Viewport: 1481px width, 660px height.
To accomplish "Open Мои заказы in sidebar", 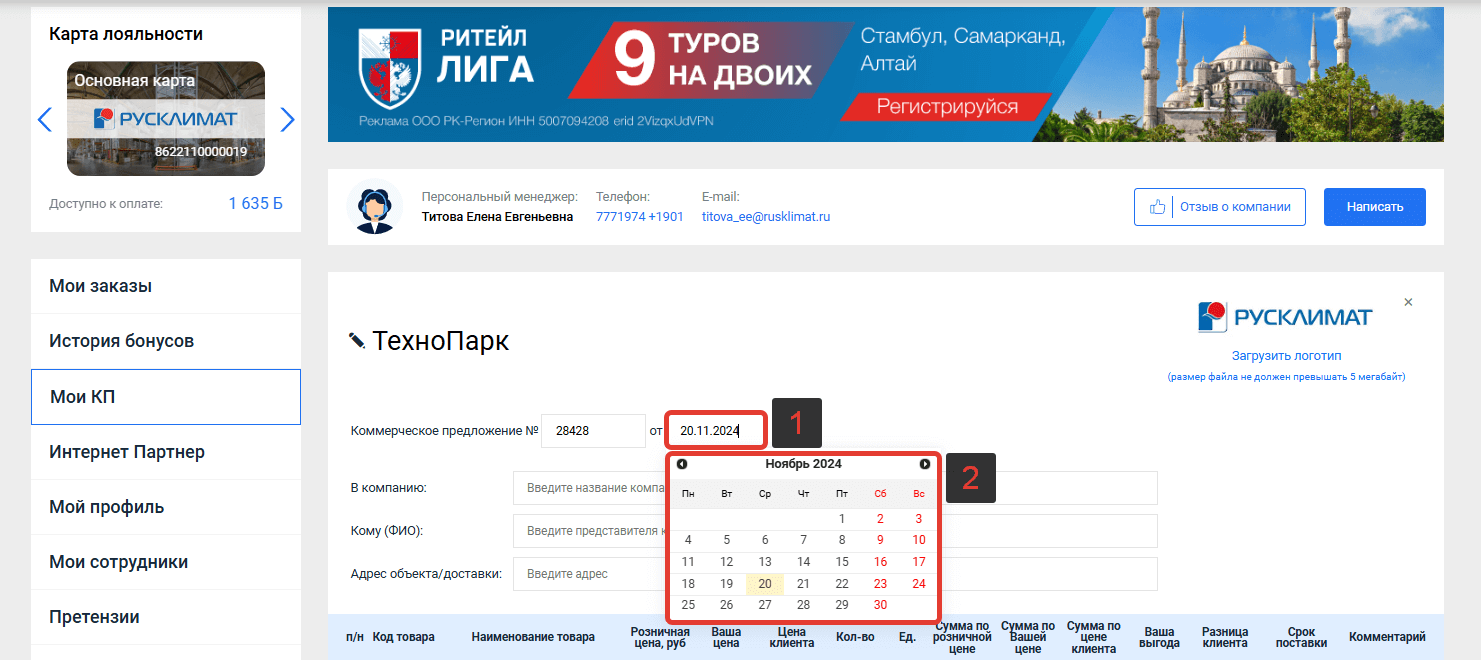I will point(166,286).
